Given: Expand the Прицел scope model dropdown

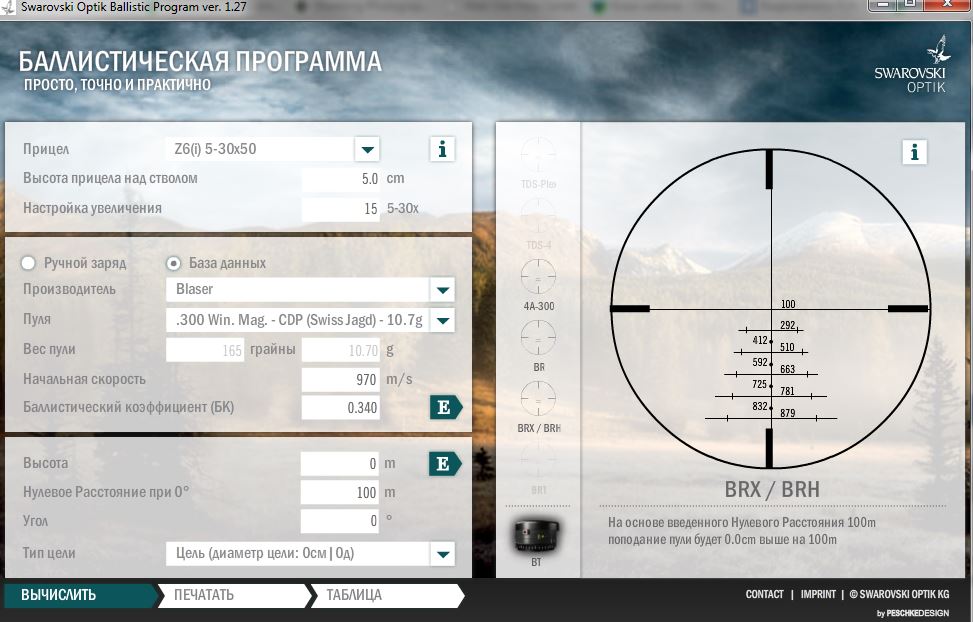Looking at the screenshot, I should [367, 150].
